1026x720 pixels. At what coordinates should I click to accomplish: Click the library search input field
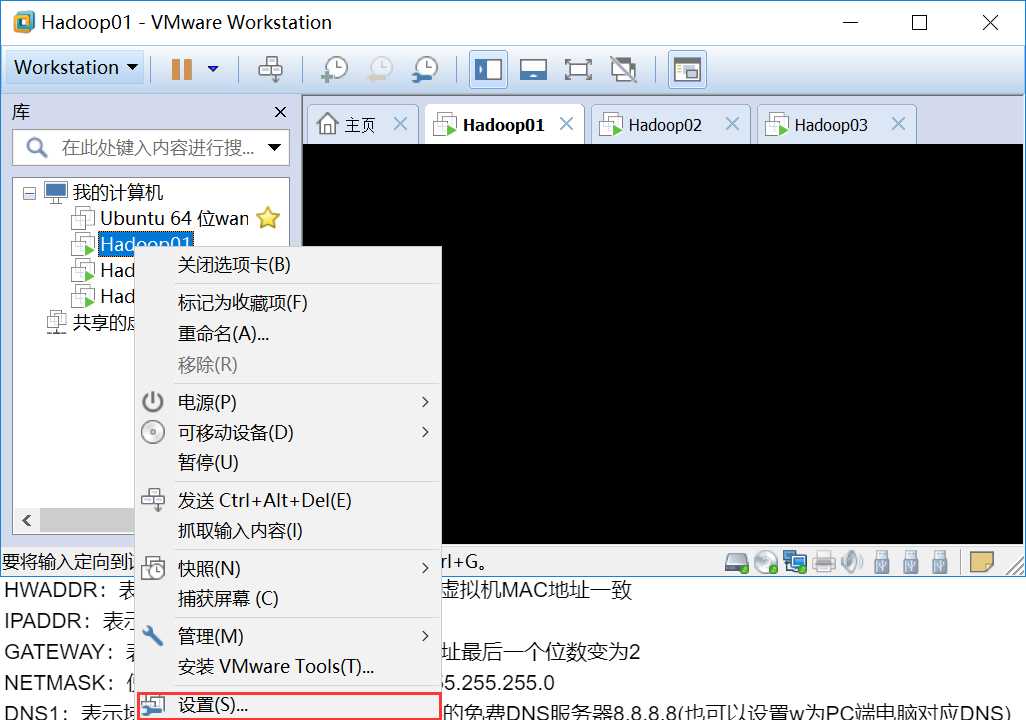[x=150, y=147]
